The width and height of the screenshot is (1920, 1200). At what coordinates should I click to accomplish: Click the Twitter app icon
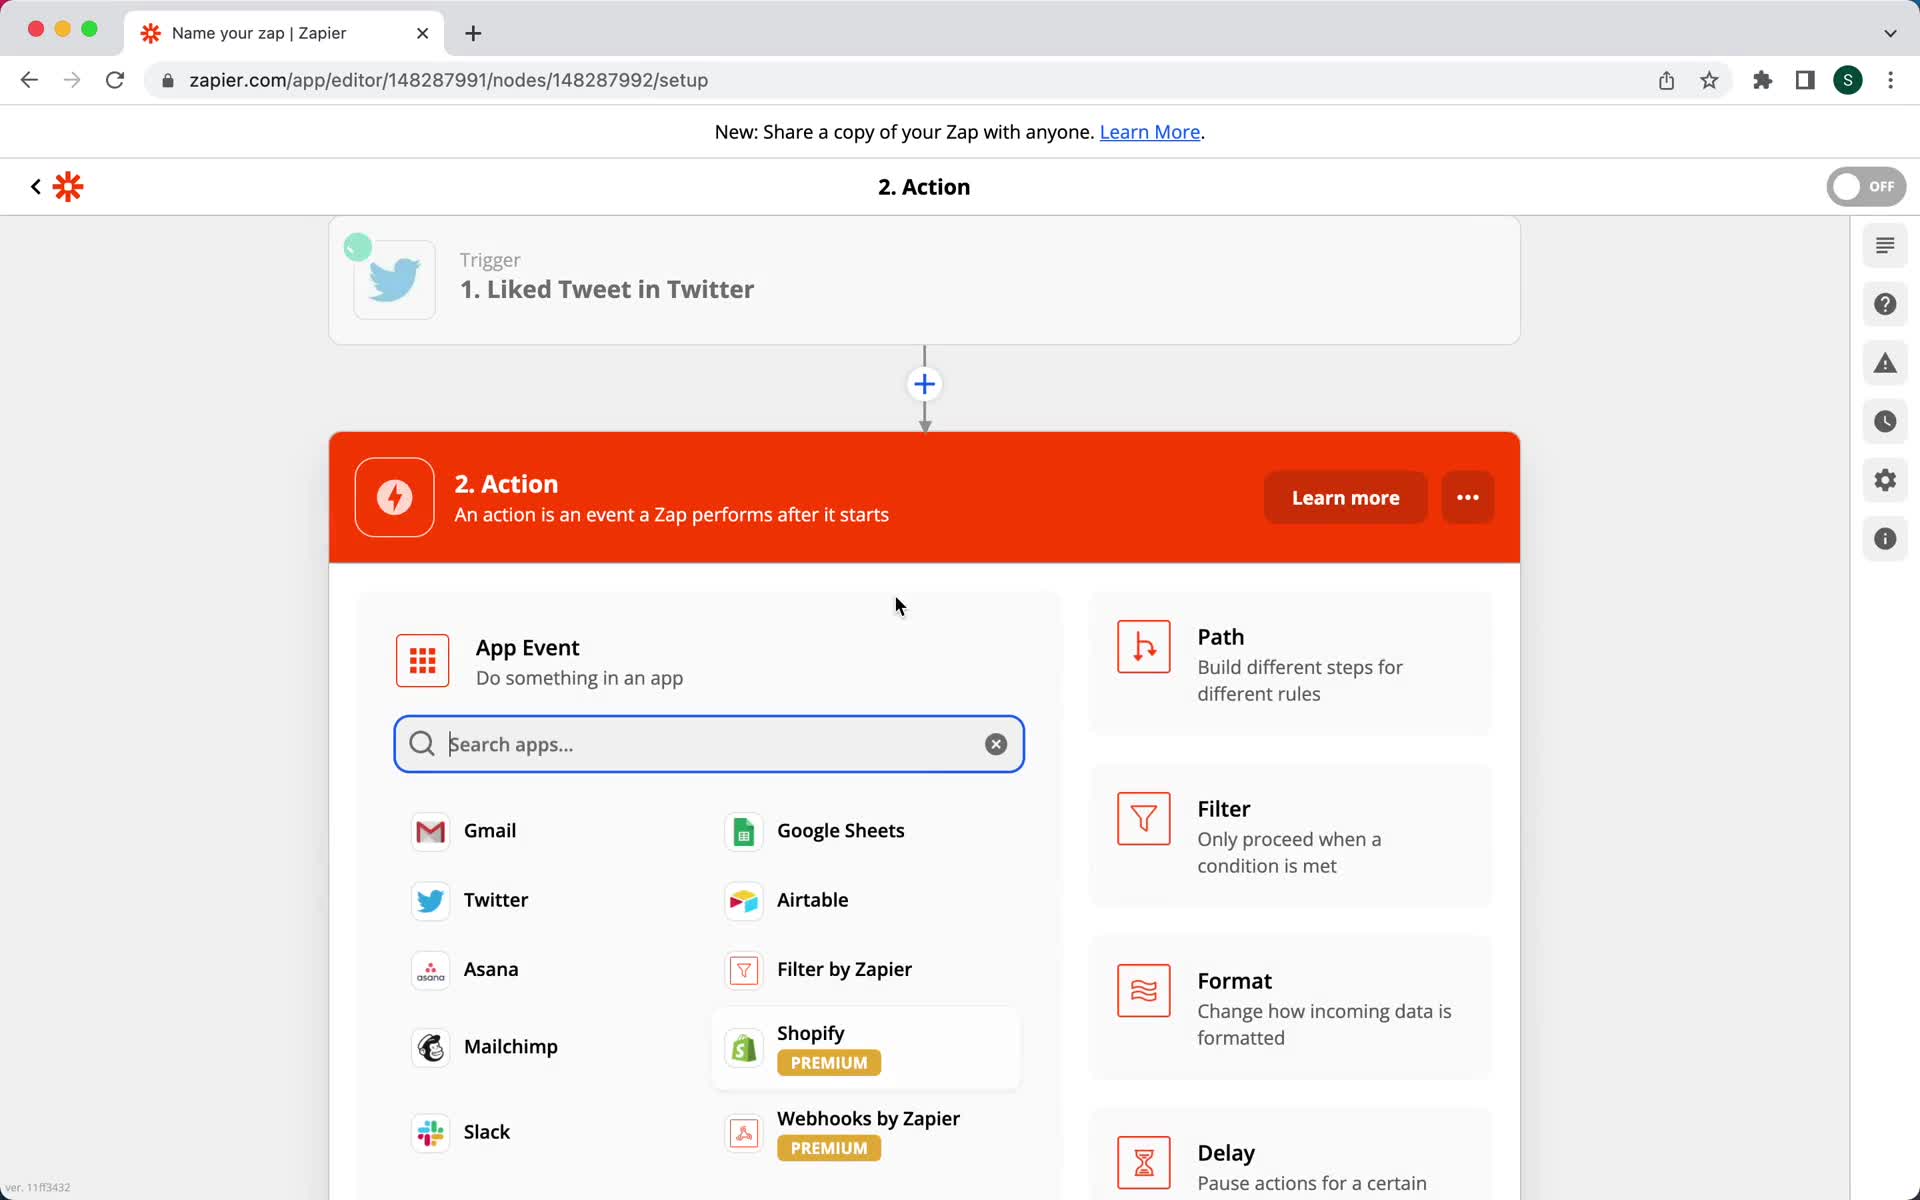429,900
